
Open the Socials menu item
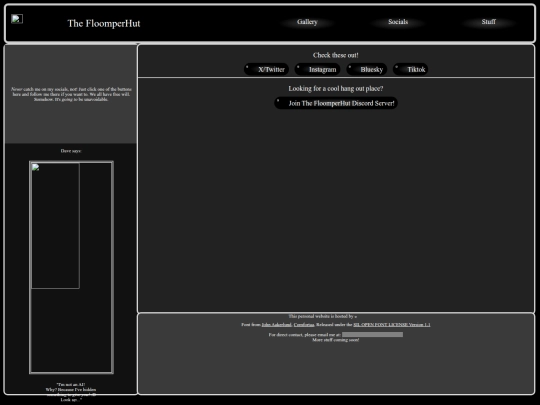398,22
